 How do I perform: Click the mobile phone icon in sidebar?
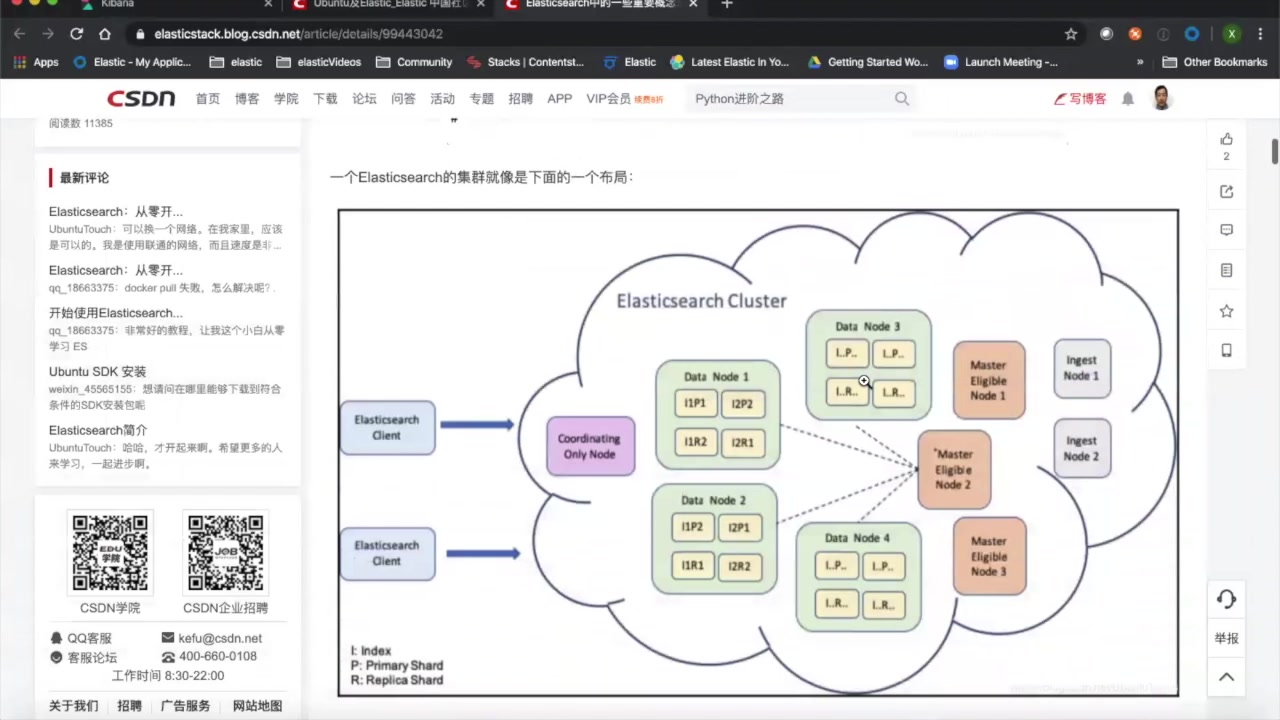pos(1227,350)
